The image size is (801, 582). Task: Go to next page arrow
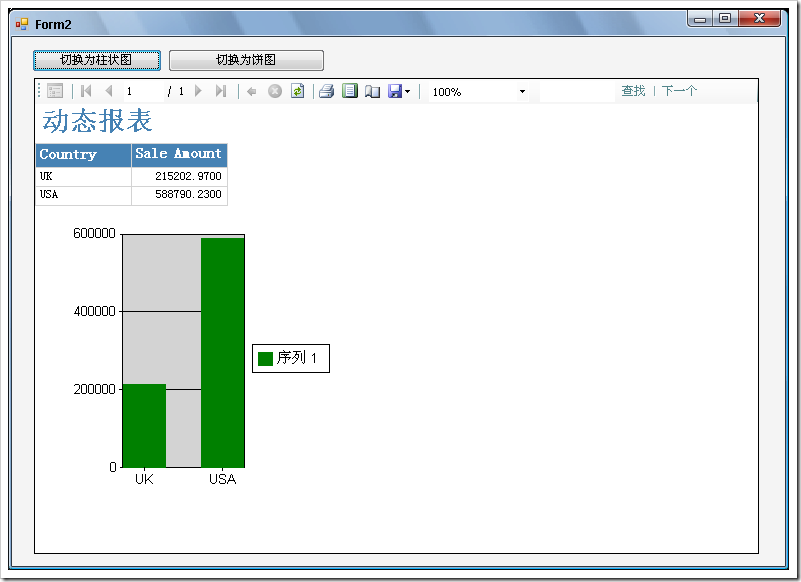198,91
